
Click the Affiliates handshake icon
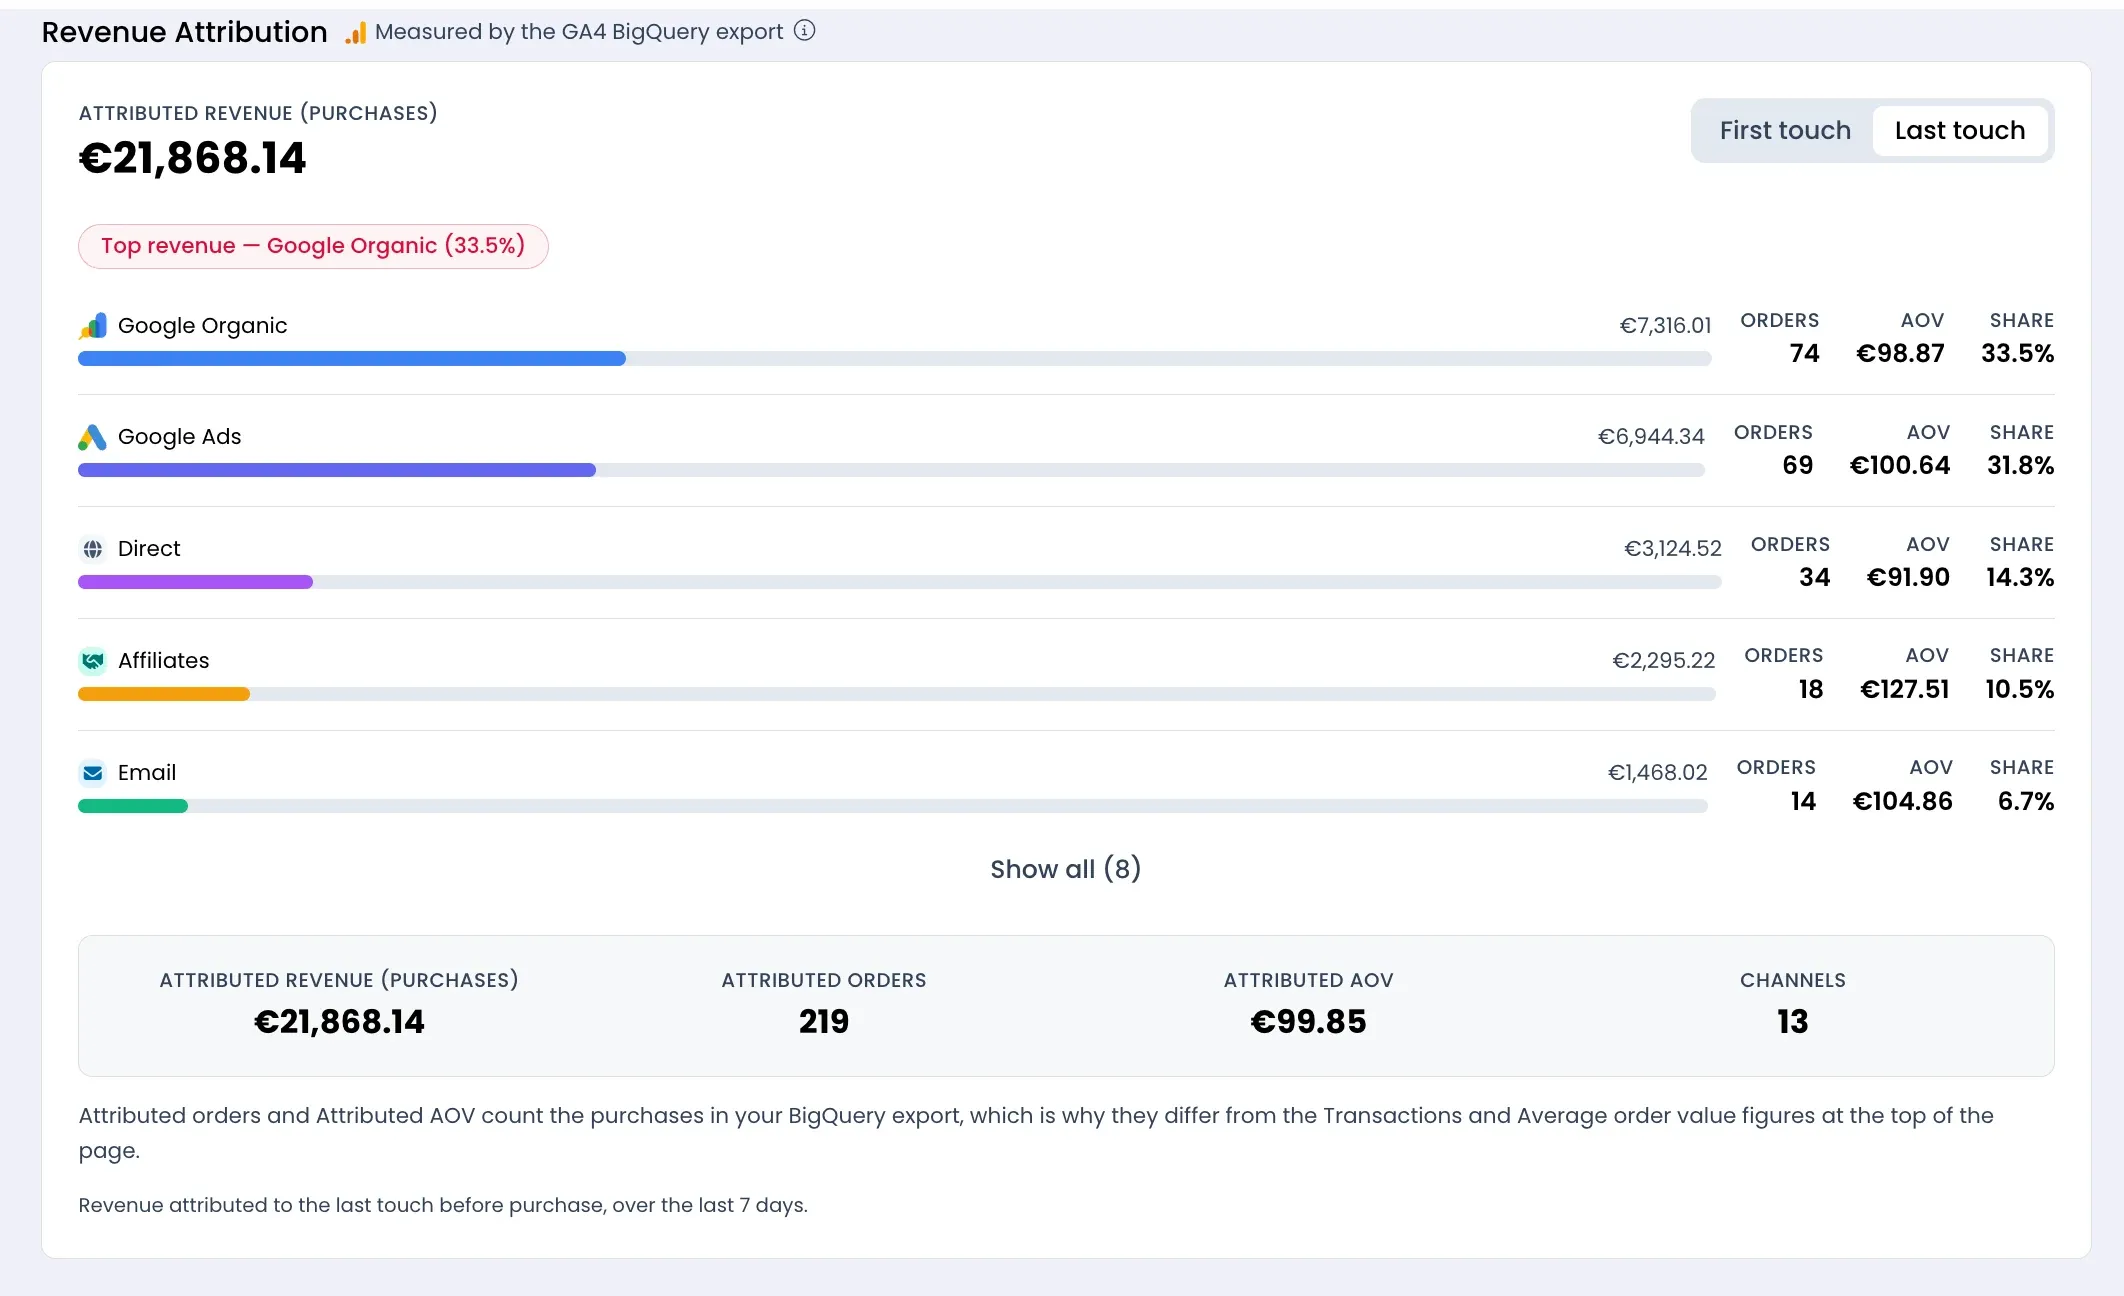93,661
